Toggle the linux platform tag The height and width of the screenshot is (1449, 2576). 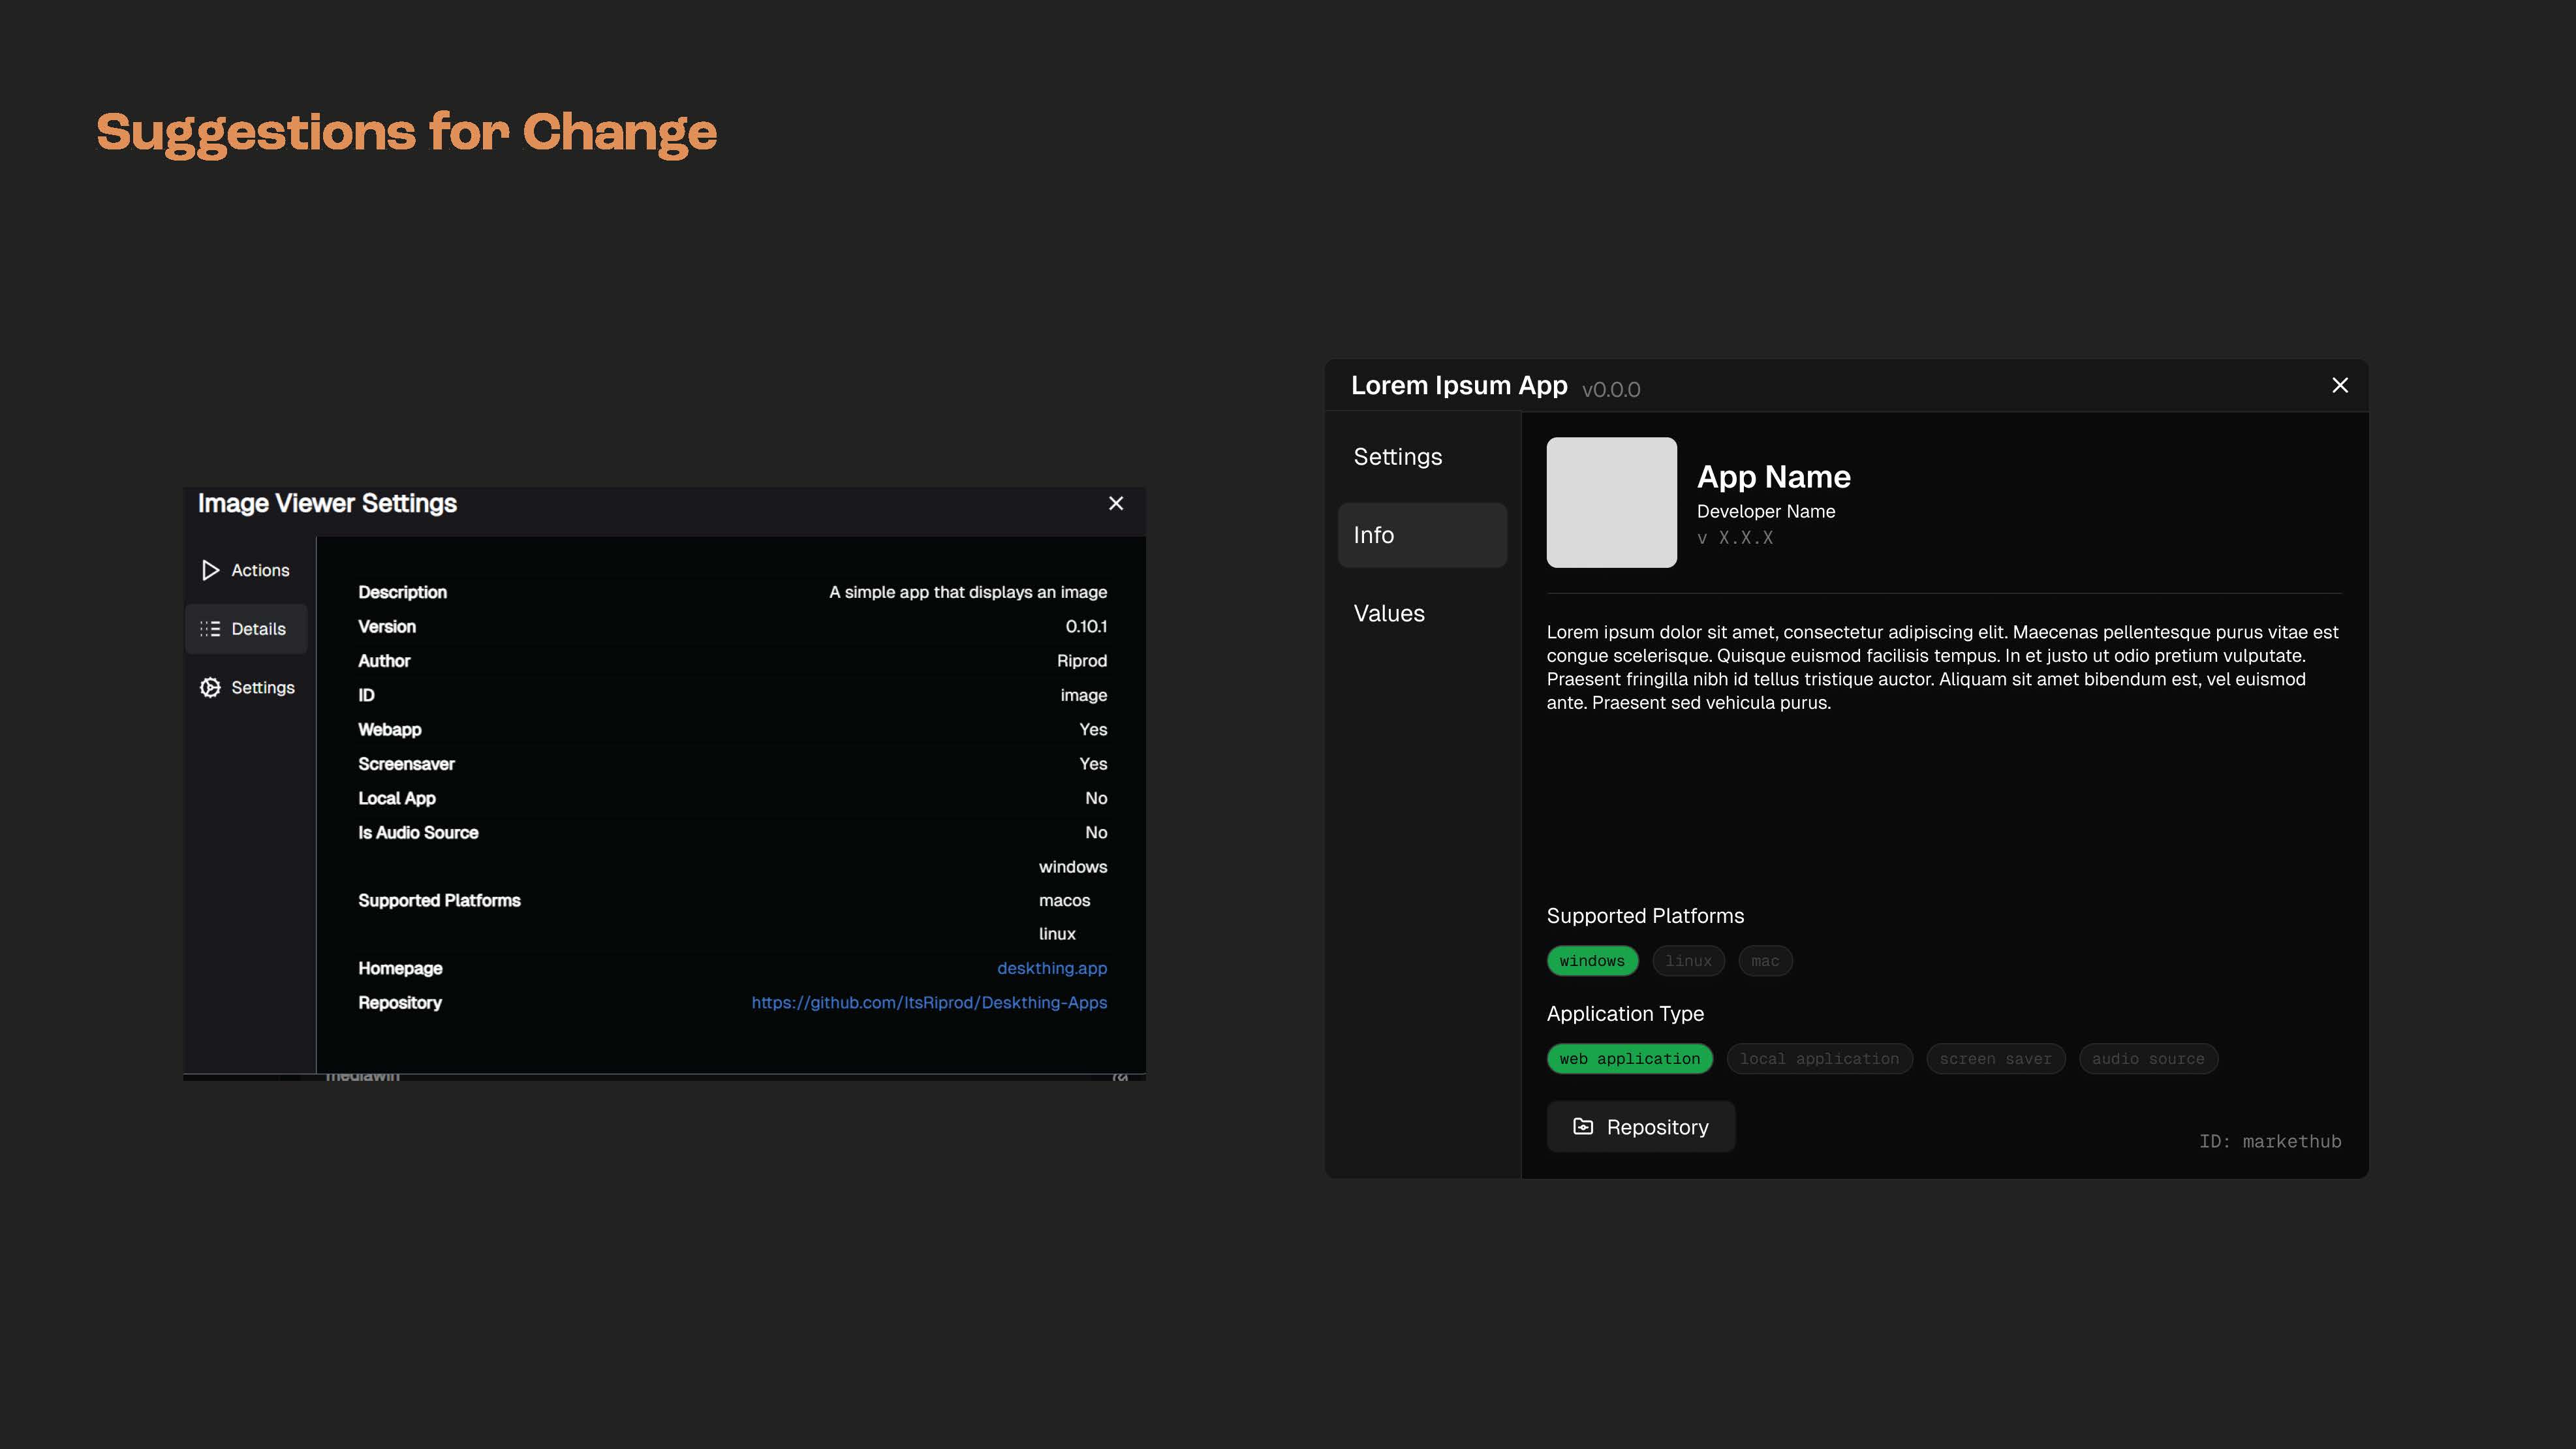pyautogui.click(x=1688, y=961)
